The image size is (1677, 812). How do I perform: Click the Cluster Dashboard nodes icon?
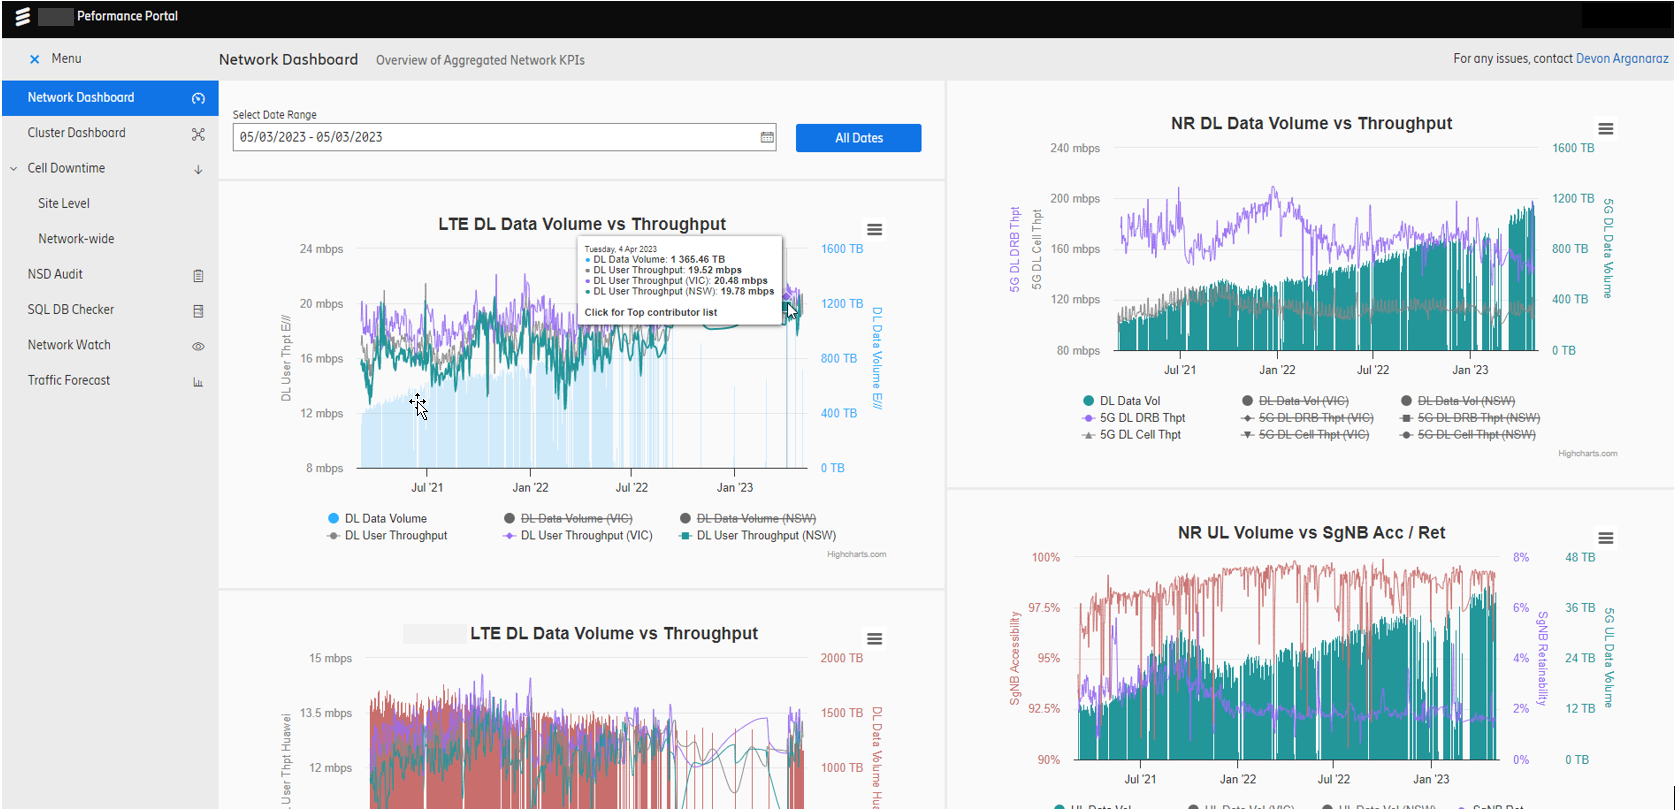tap(198, 134)
